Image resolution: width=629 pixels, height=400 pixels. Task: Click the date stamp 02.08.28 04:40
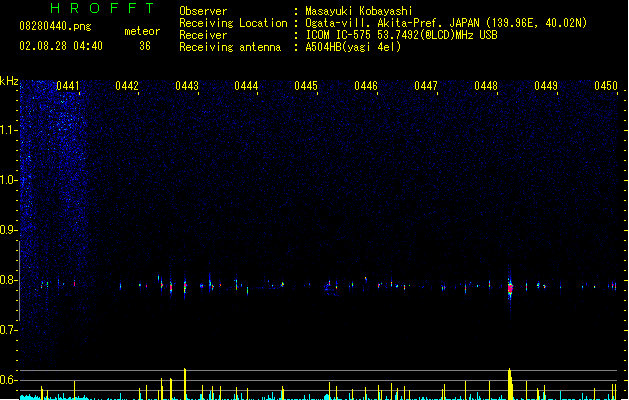(61, 46)
